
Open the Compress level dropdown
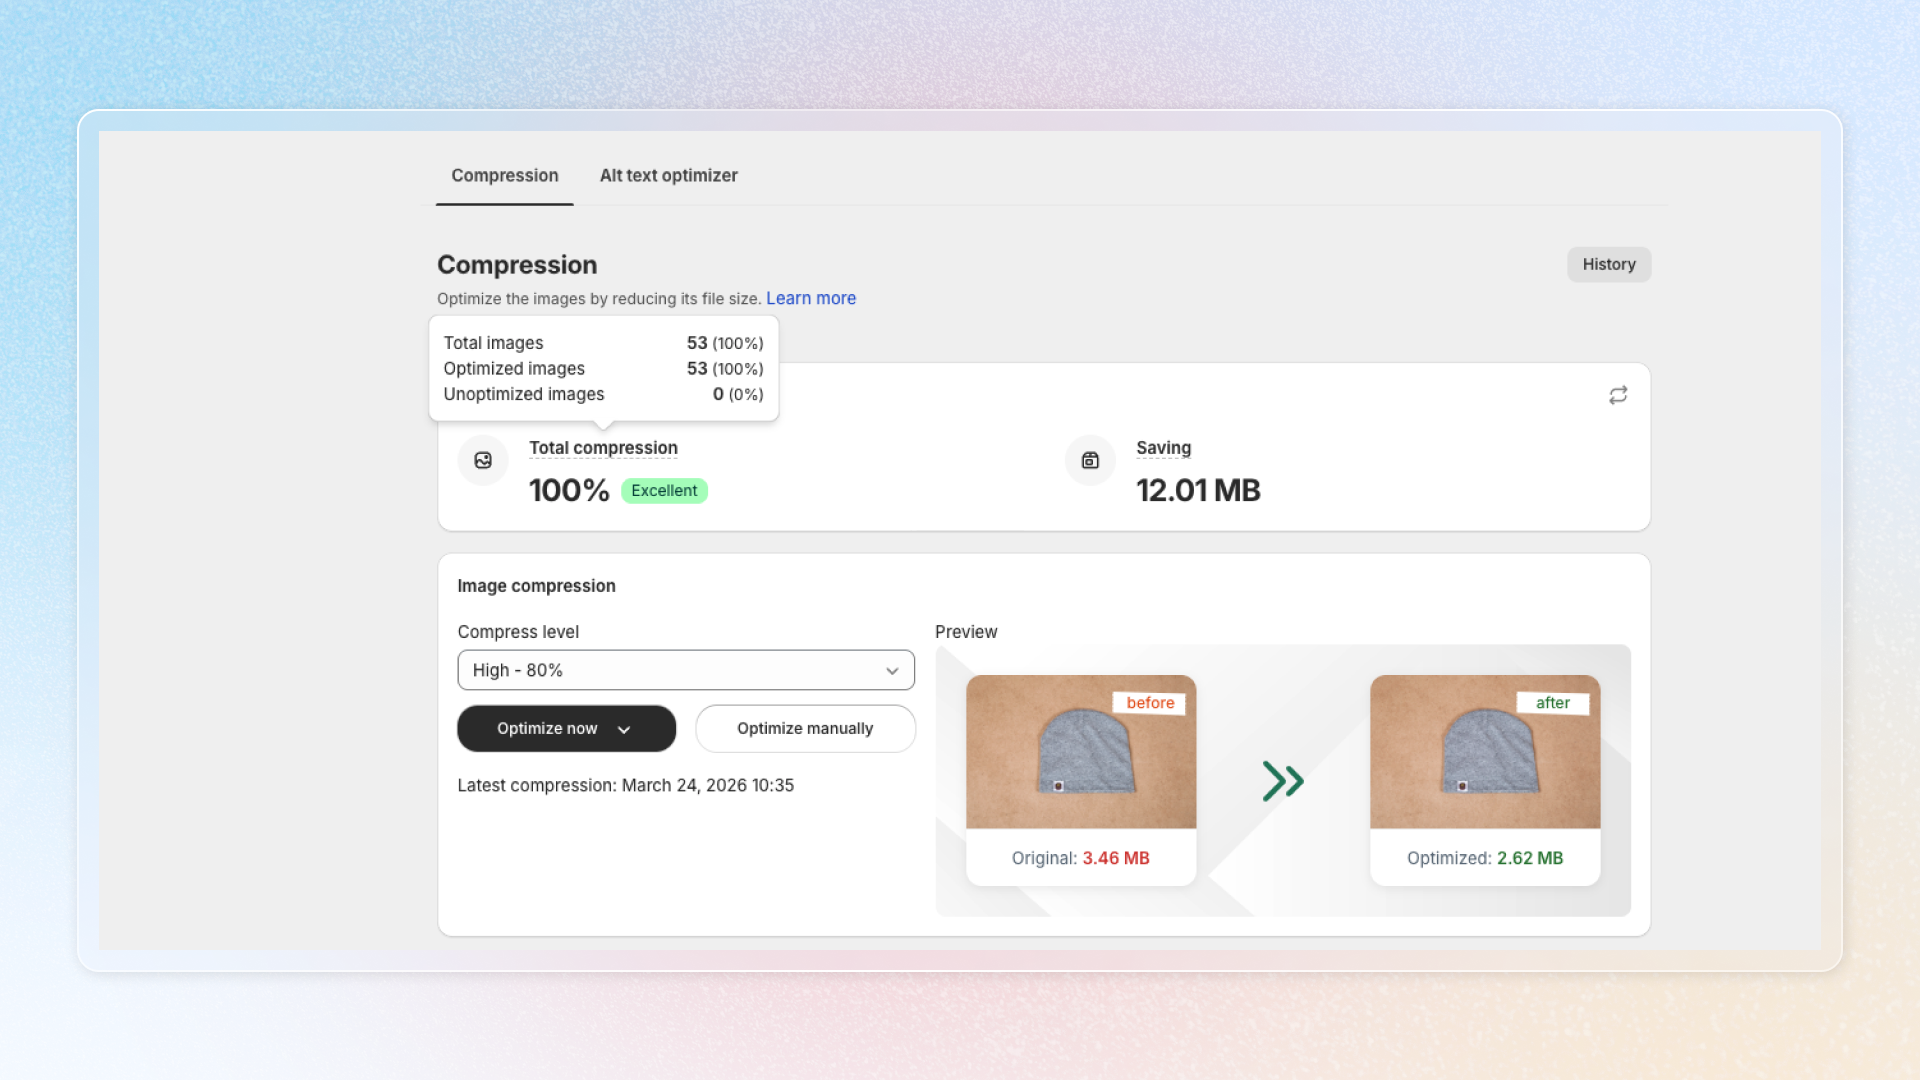[x=685, y=670]
